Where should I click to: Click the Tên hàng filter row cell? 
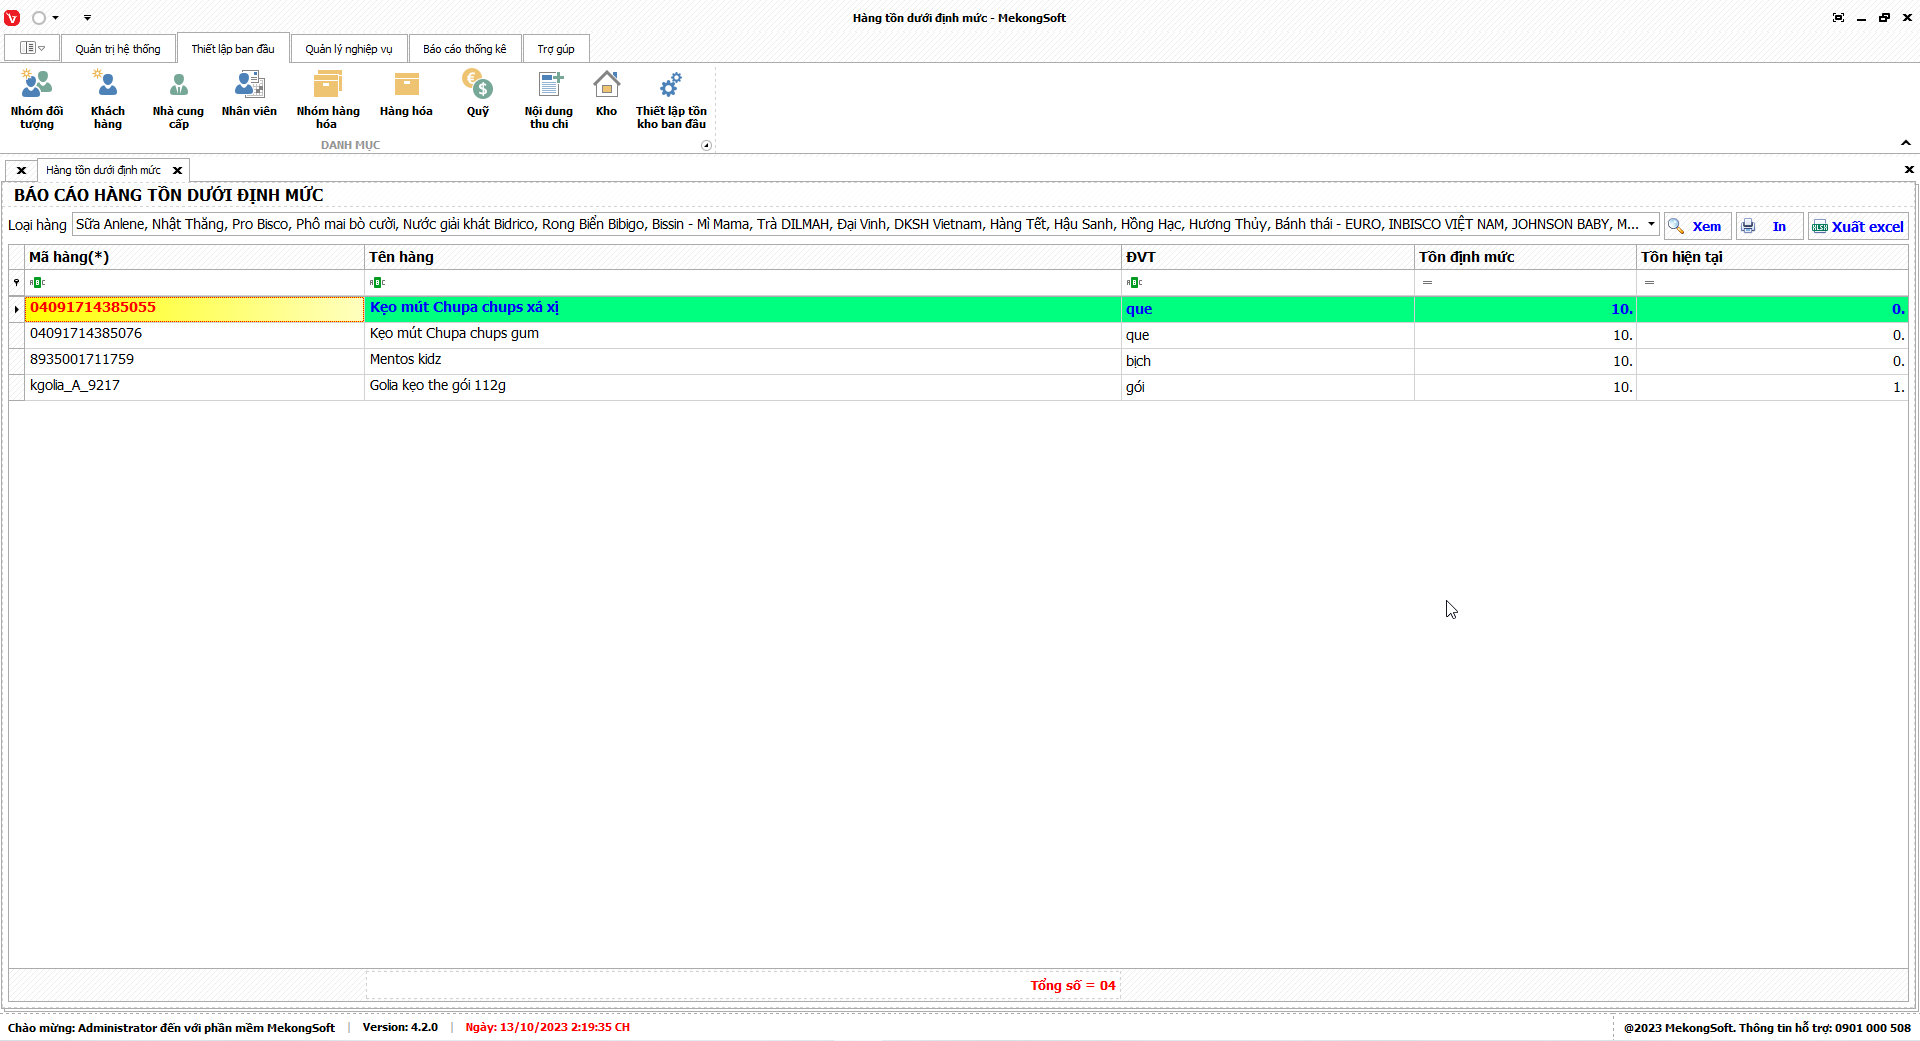(743, 282)
